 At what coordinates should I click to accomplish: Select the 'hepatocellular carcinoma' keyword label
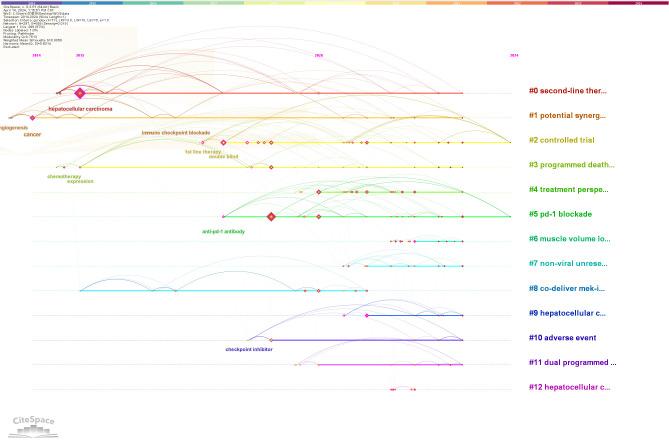tap(80, 109)
